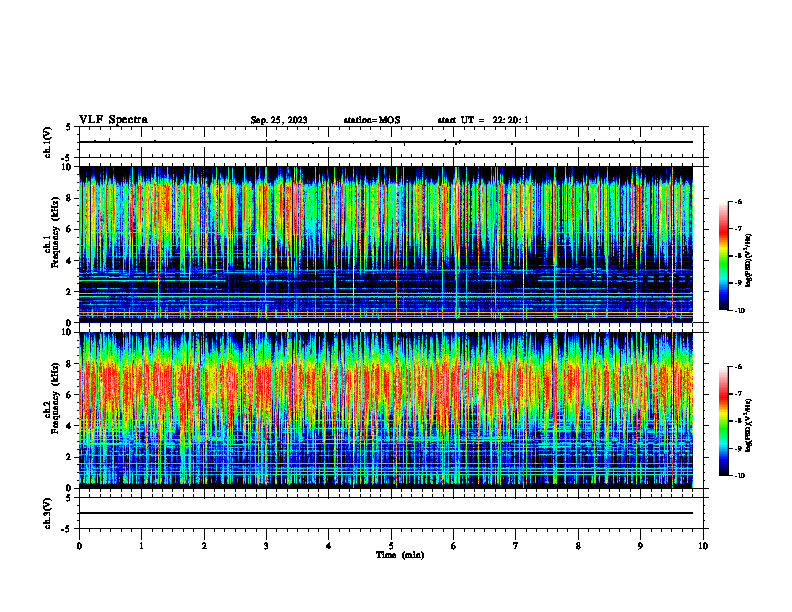The image size is (792, 612).
Task: Click the "station=MOS" header label
Action: point(372,120)
